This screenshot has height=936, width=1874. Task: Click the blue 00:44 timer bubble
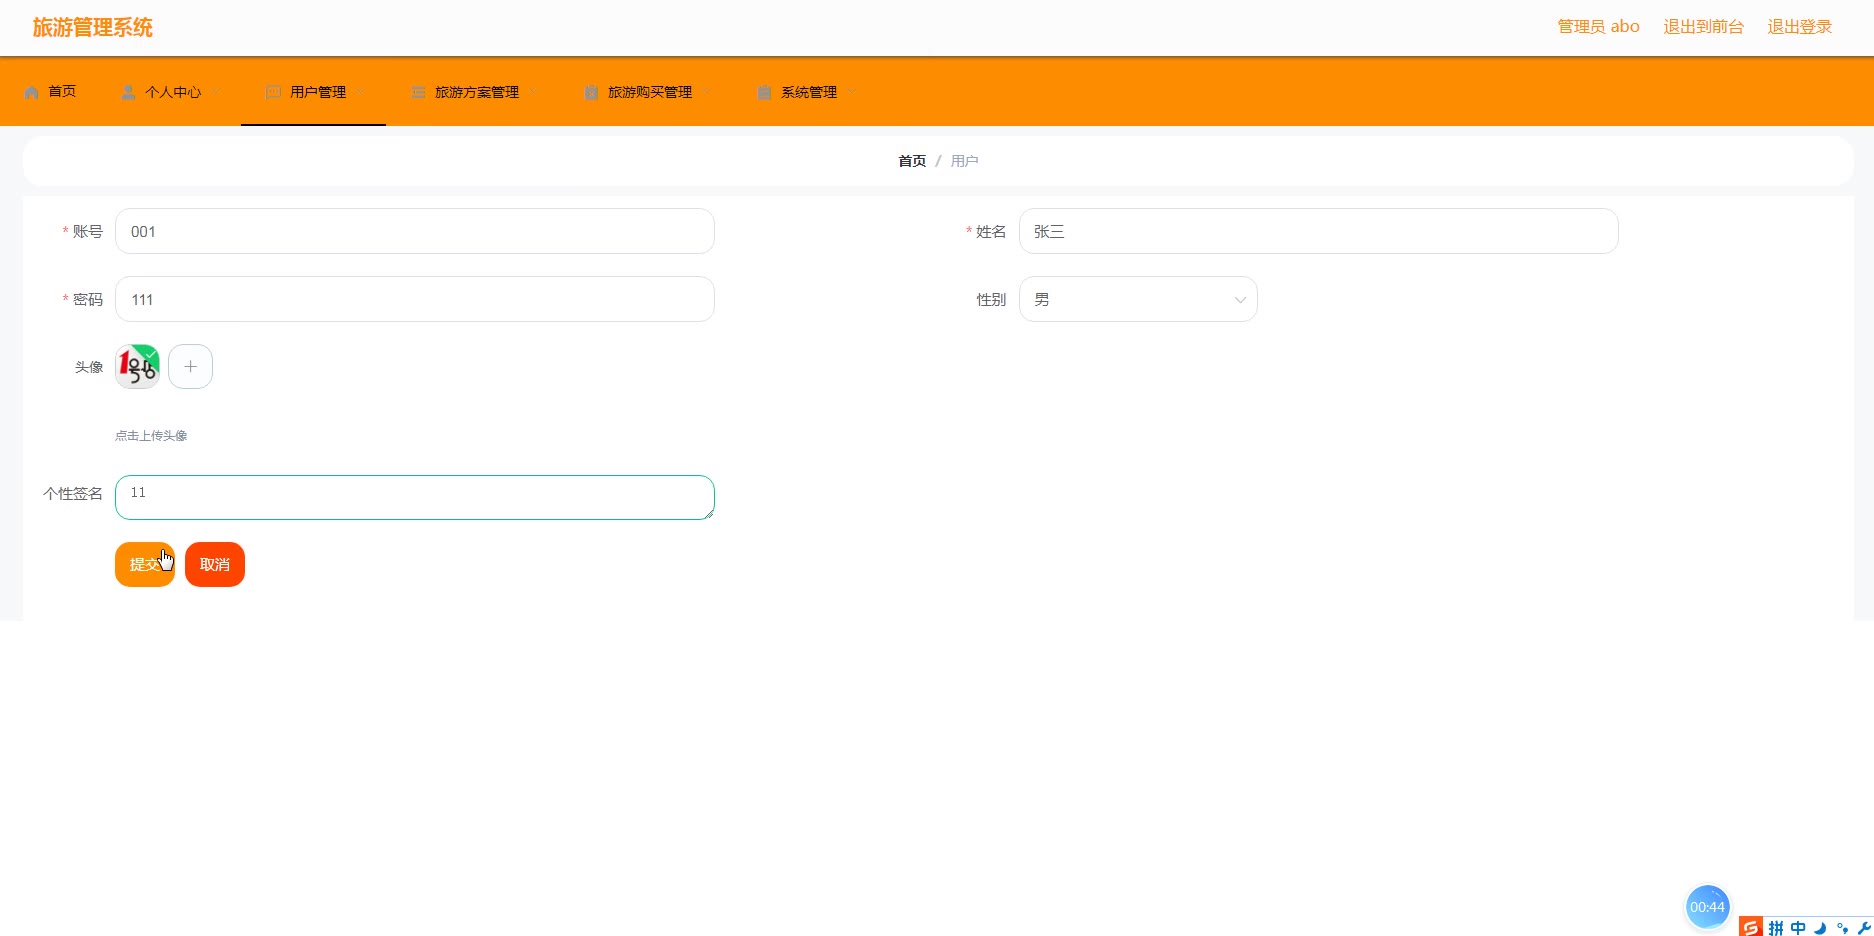[1707, 907]
